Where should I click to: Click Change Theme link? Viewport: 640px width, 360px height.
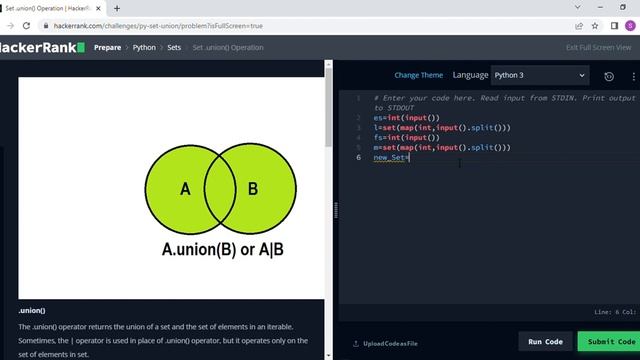[x=418, y=75]
